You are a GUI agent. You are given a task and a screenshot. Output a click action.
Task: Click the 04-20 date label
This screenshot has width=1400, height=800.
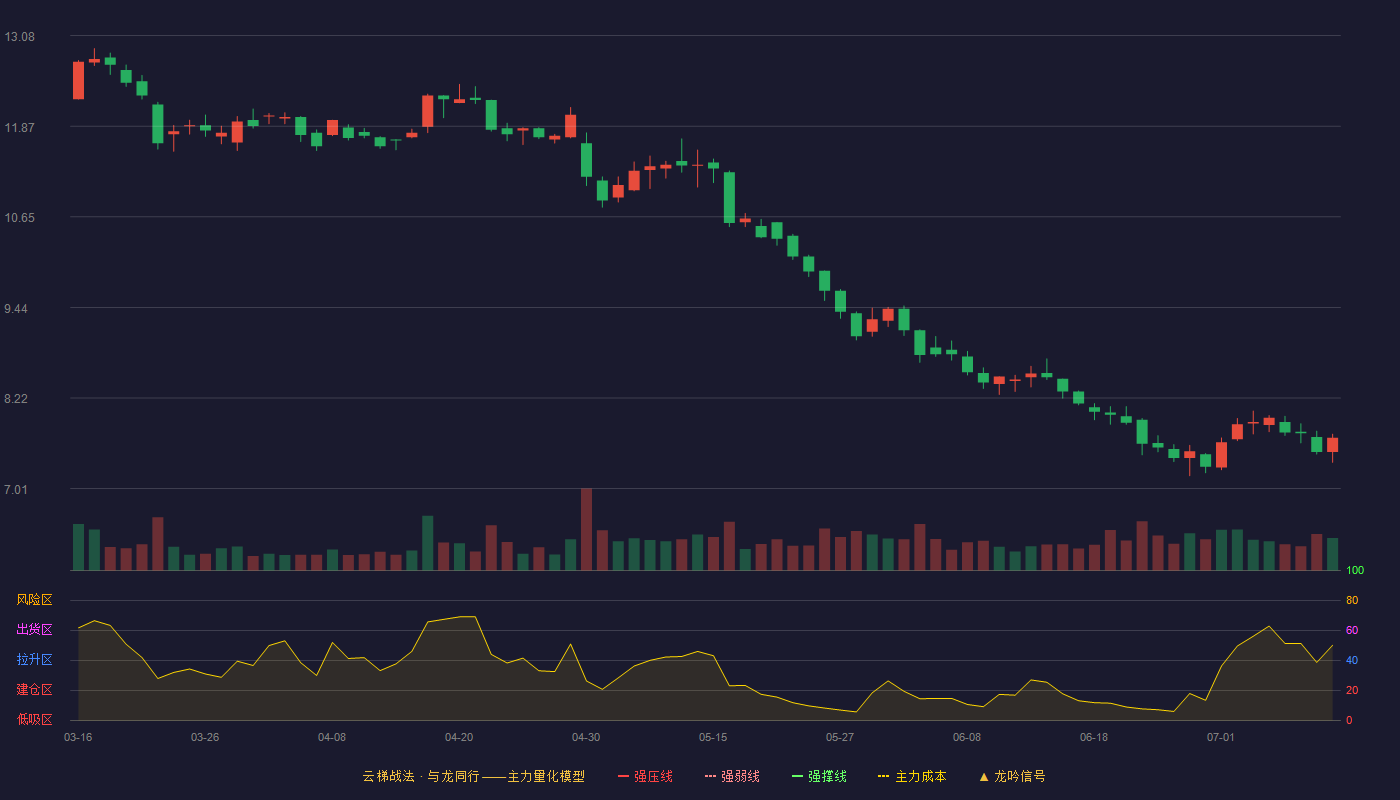(459, 737)
